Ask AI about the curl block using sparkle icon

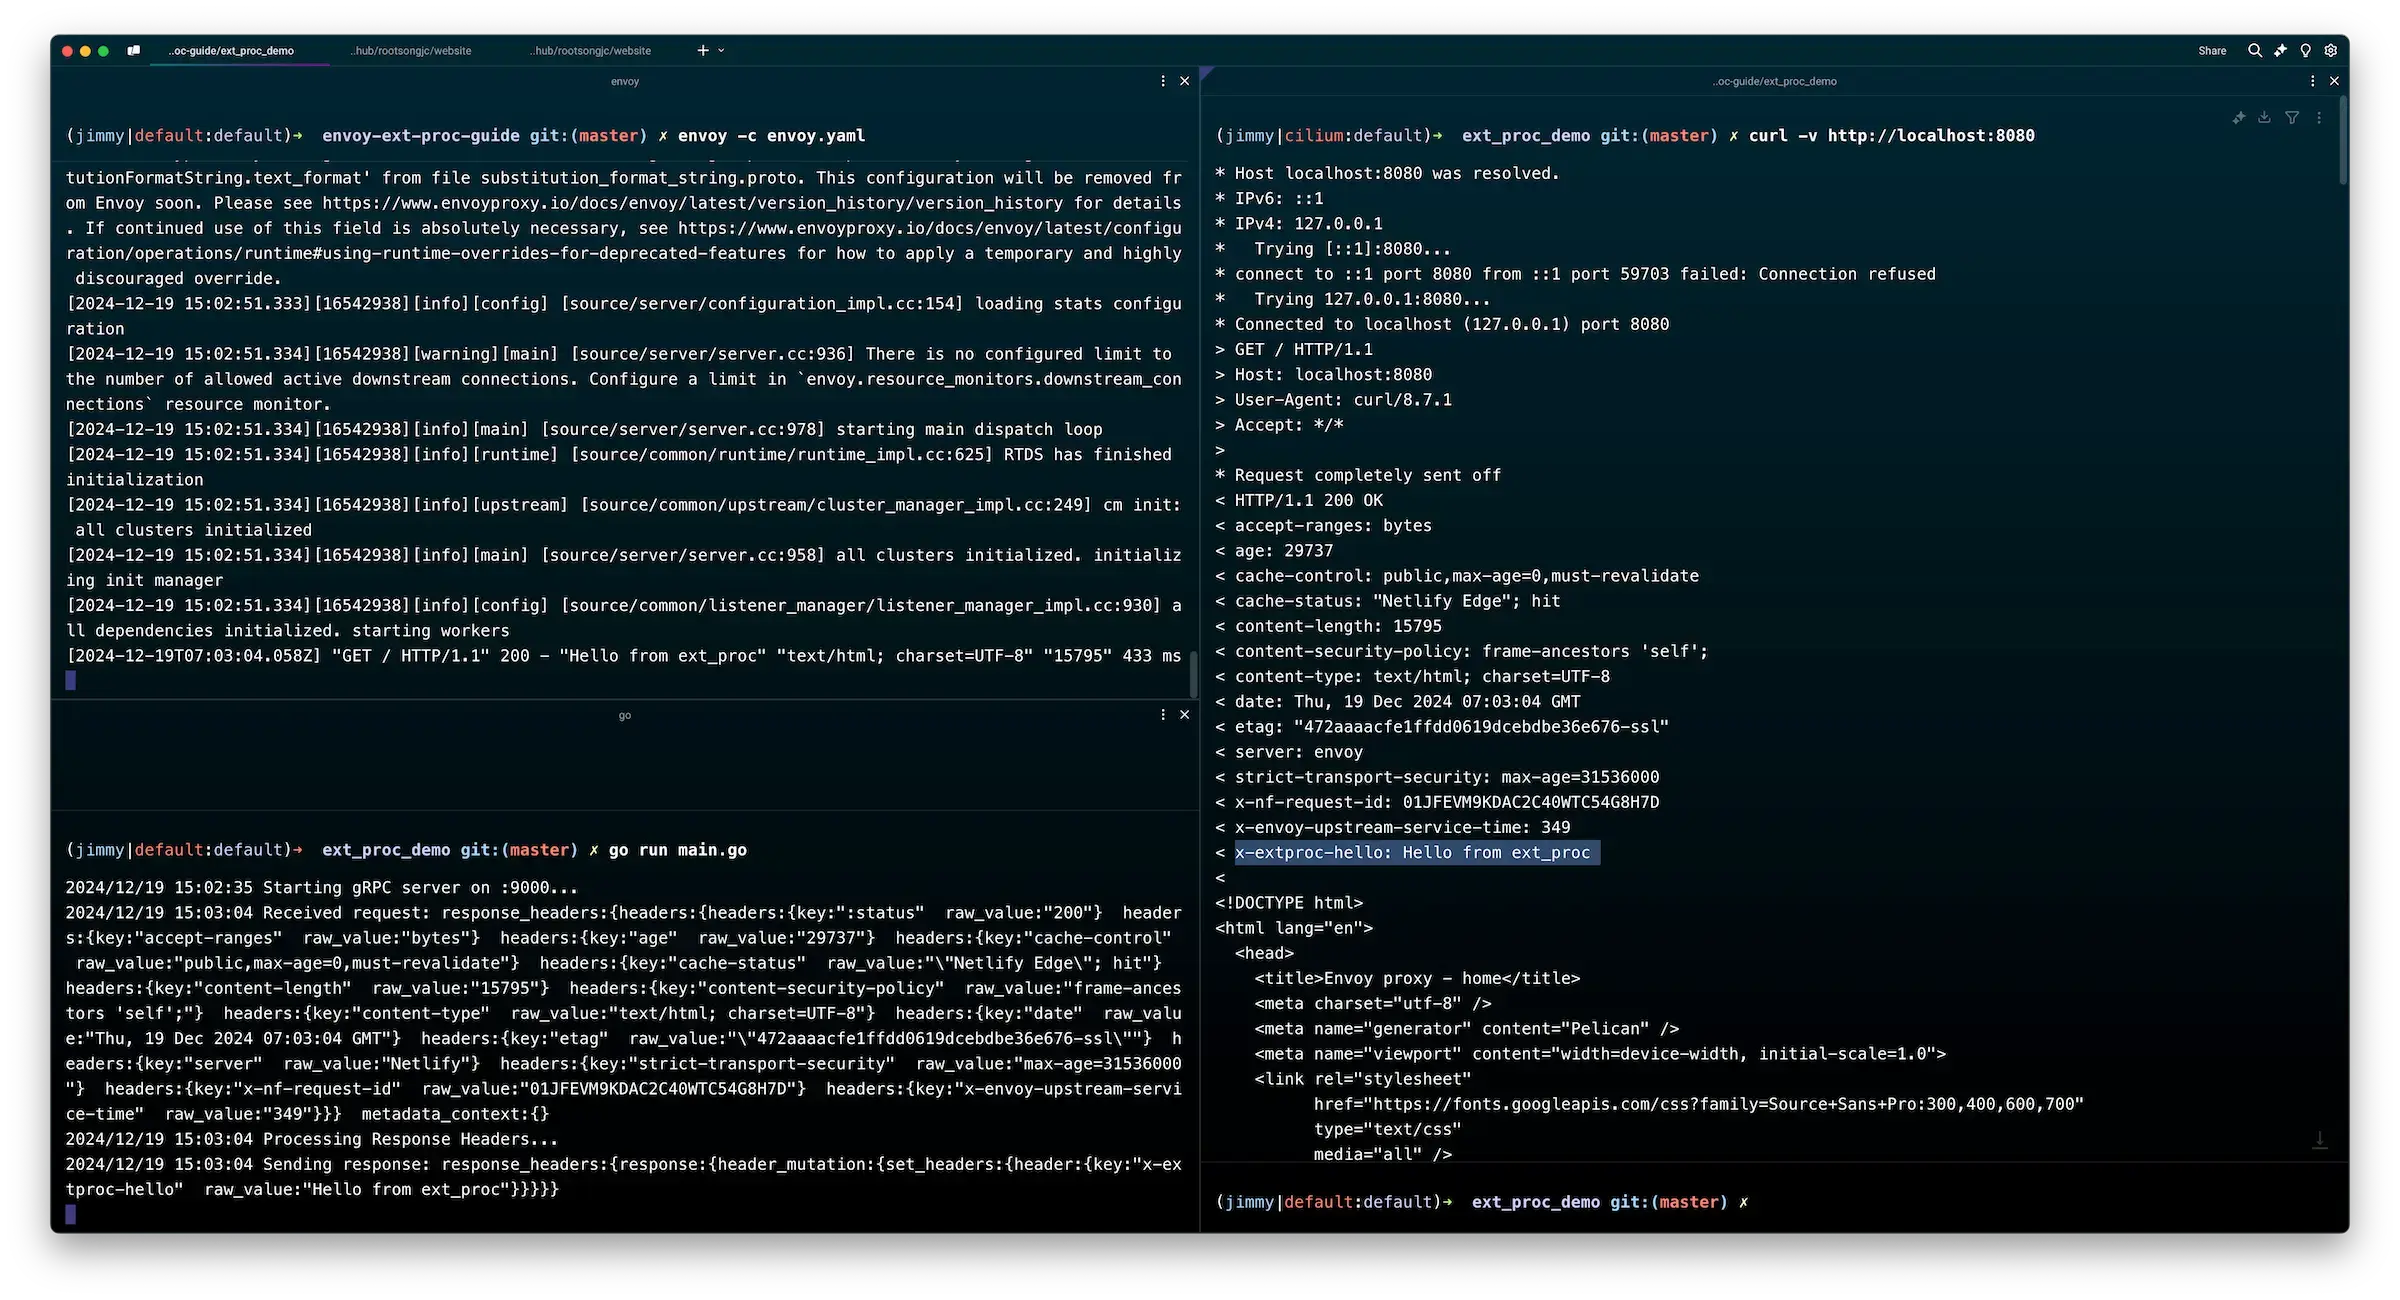[x=2239, y=118]
